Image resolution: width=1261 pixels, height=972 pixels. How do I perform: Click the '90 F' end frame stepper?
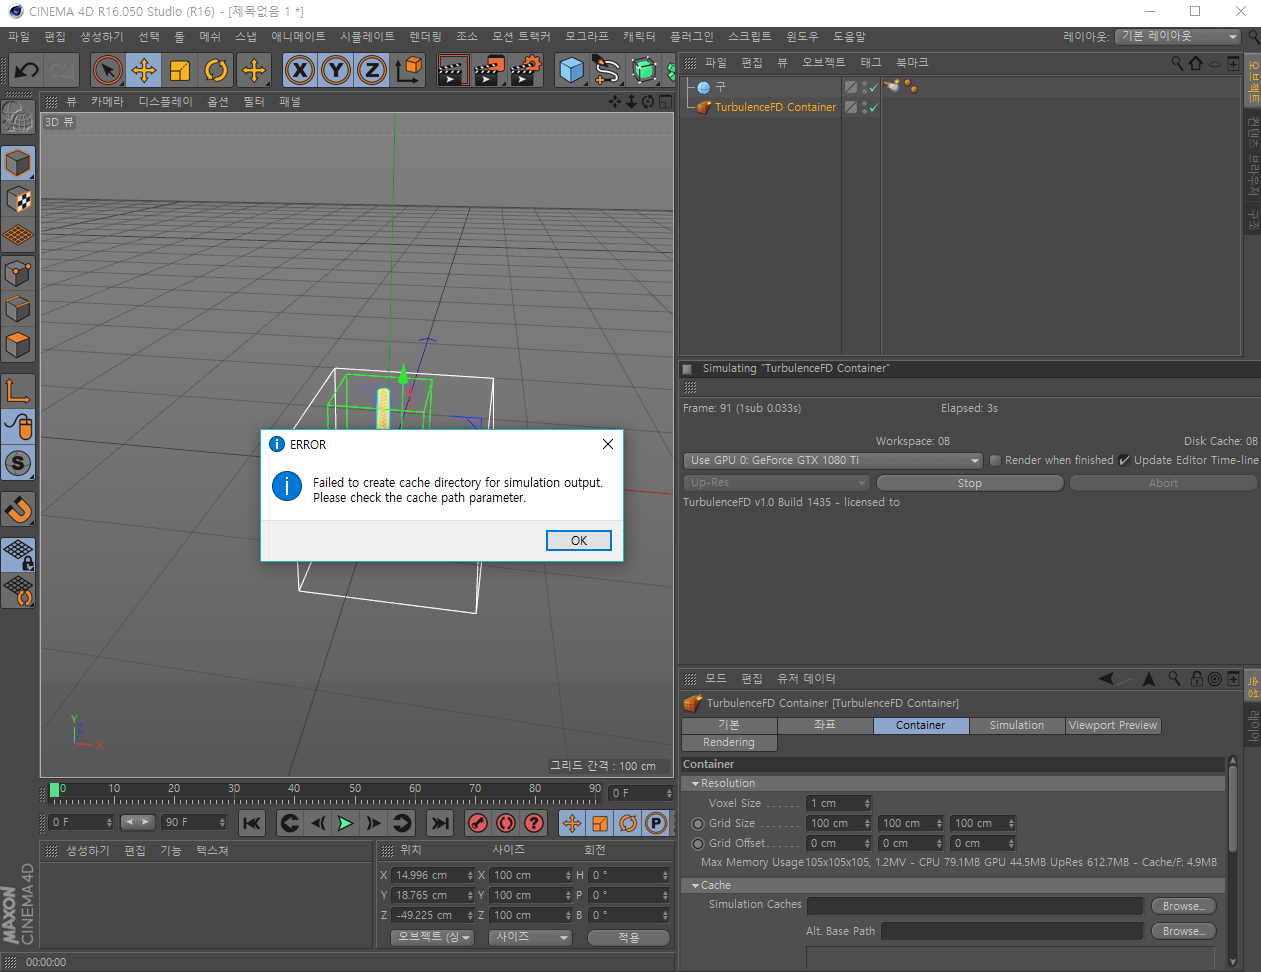[x=222, y=822]
